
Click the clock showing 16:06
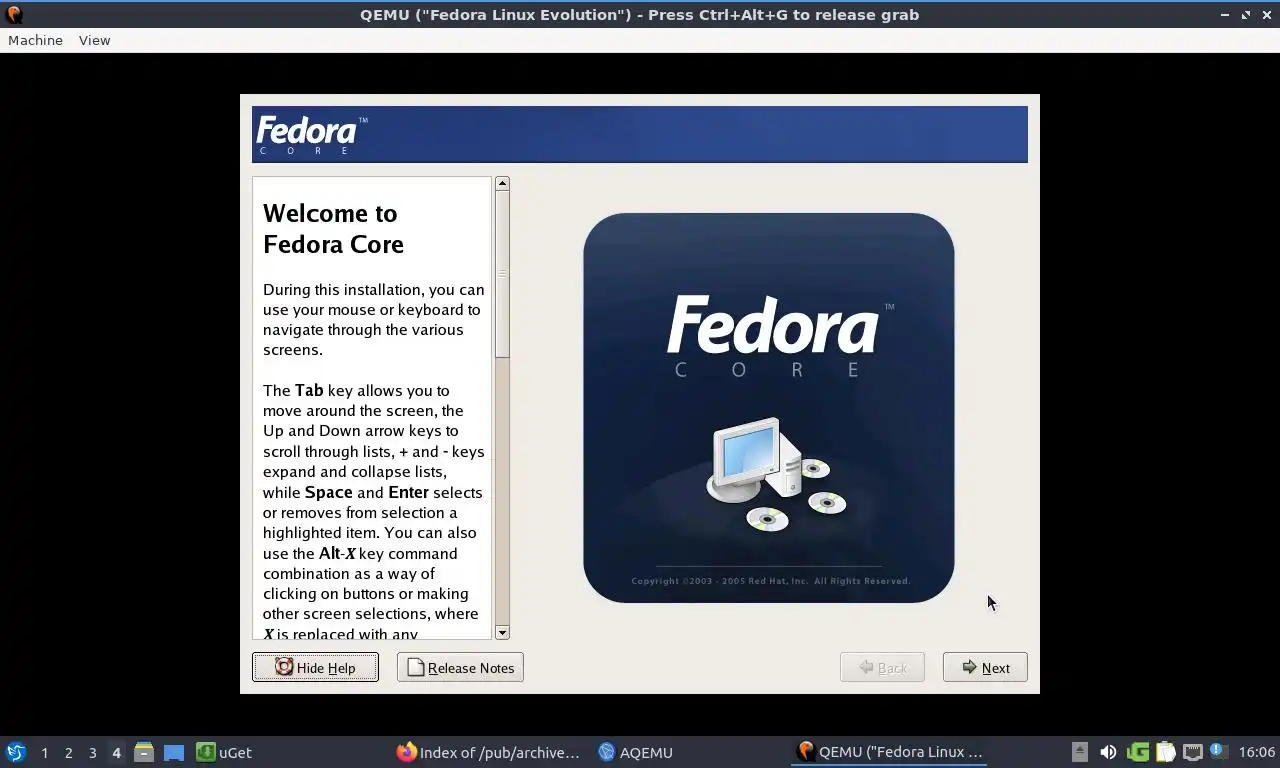pos(1256,752)
